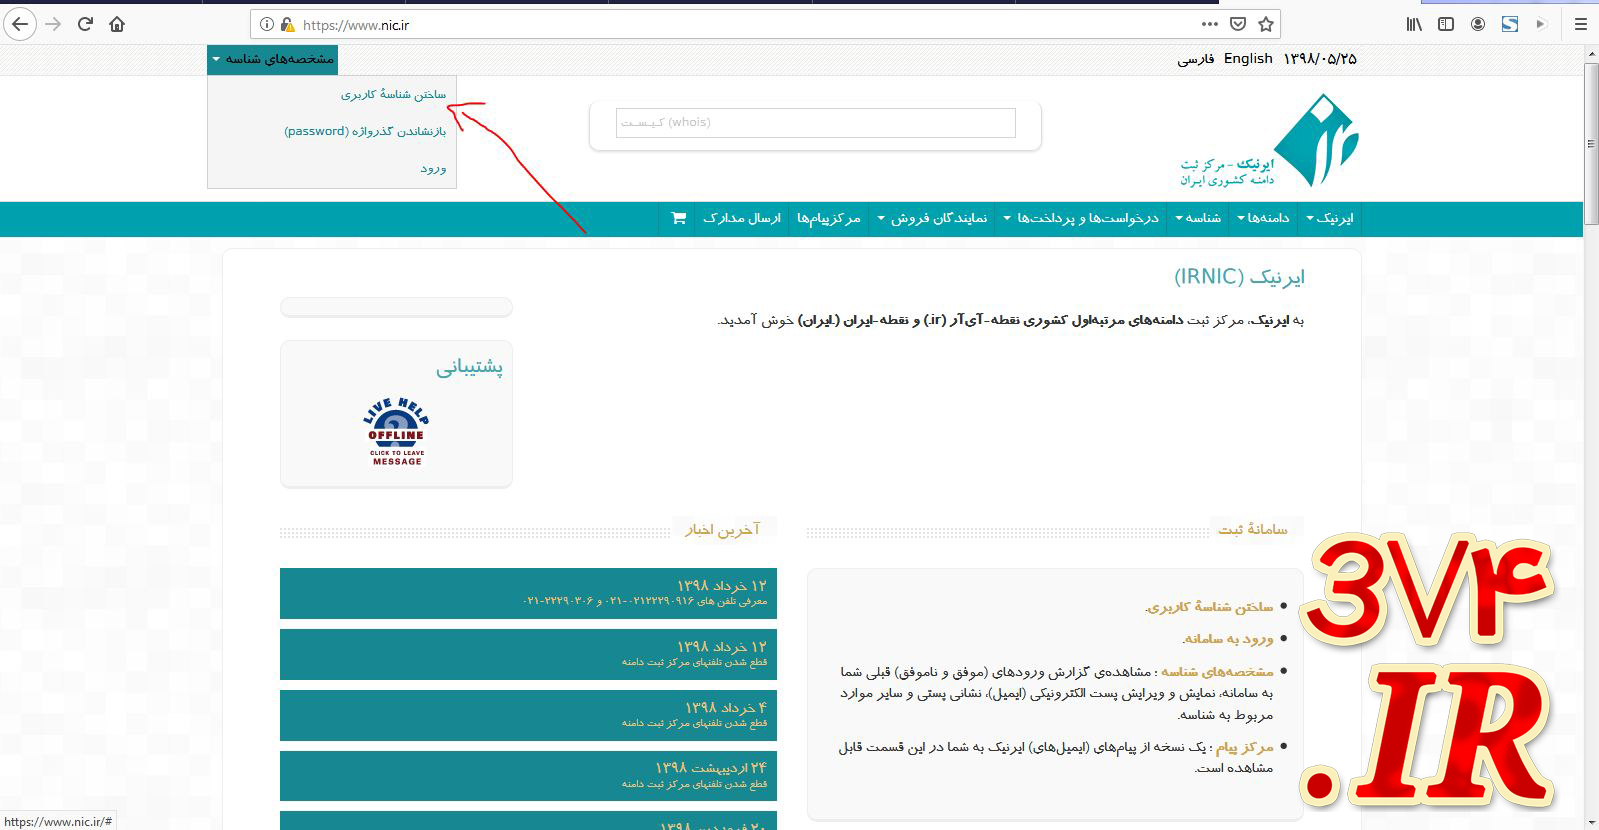
Task: Click the پشتیبانی panel heading
Action: point(469,367)
